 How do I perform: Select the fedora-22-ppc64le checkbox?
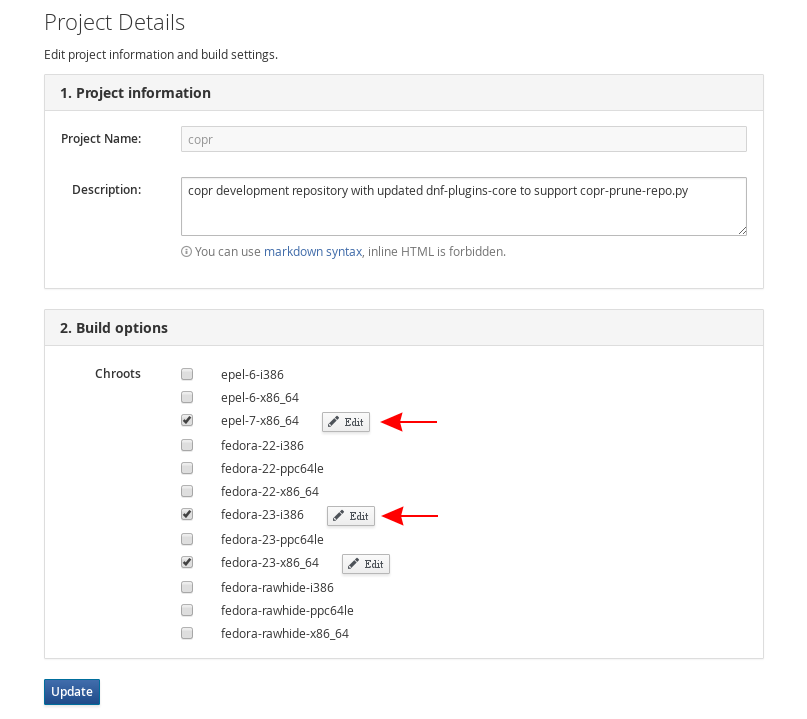pos(187,468)
